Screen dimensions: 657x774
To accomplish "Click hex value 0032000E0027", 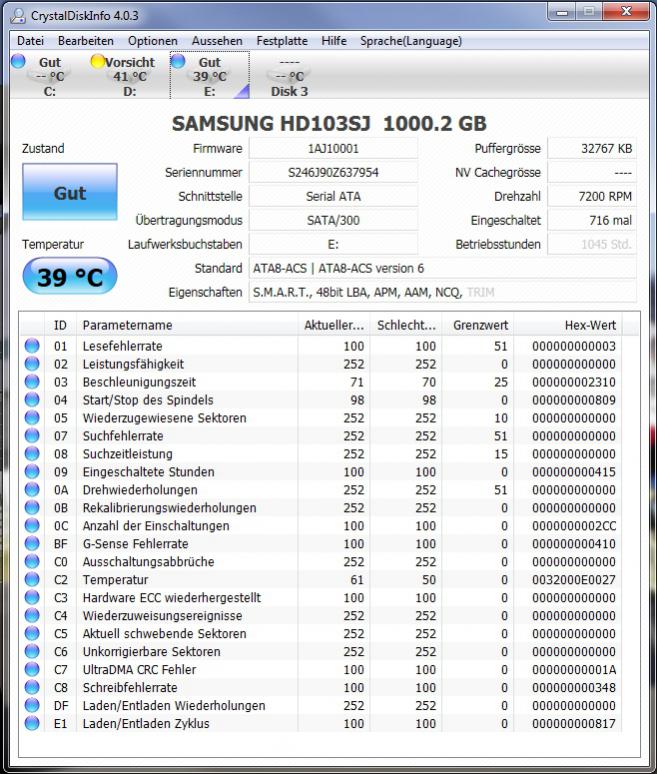I will [x=574, y=580].
